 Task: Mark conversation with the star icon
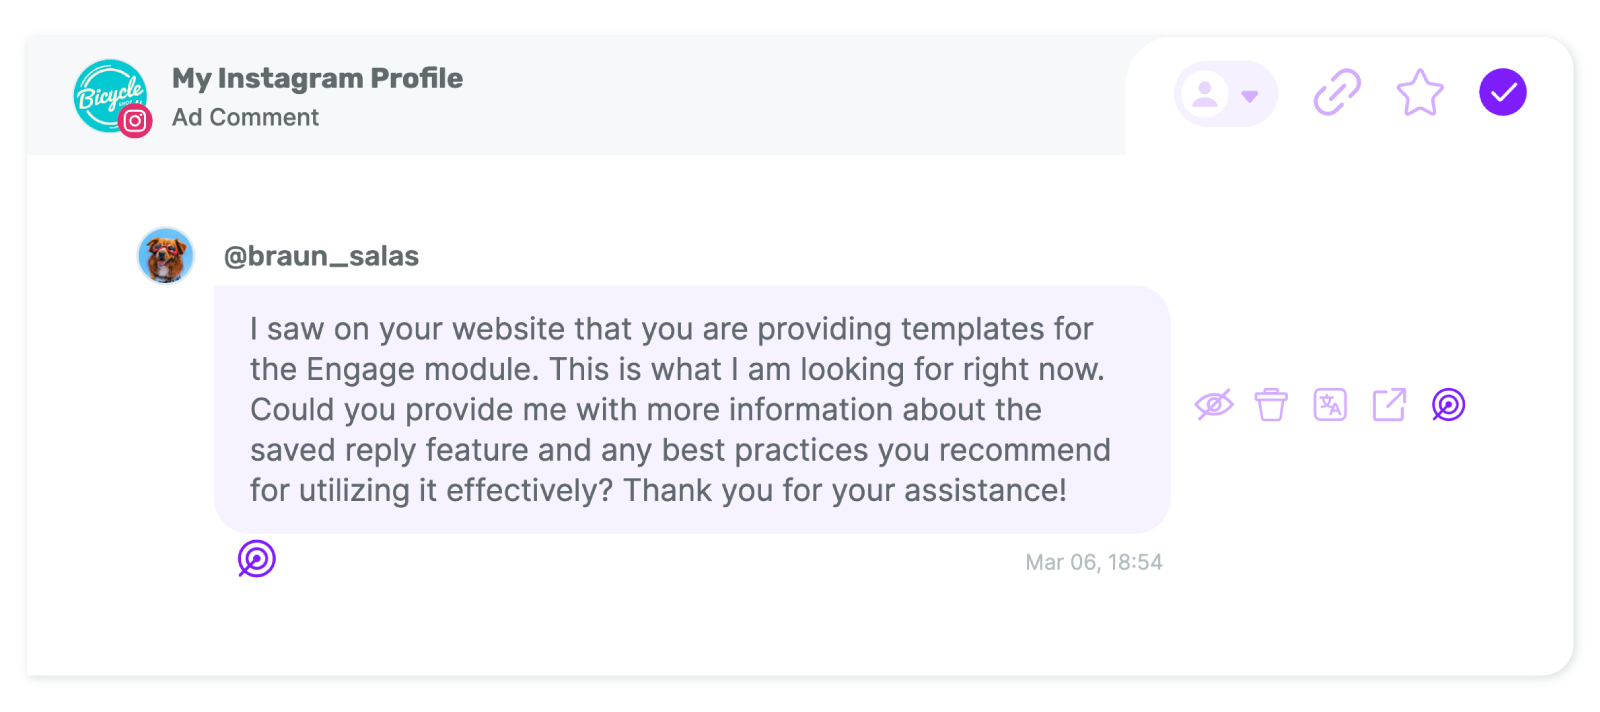coord(1420,92)
